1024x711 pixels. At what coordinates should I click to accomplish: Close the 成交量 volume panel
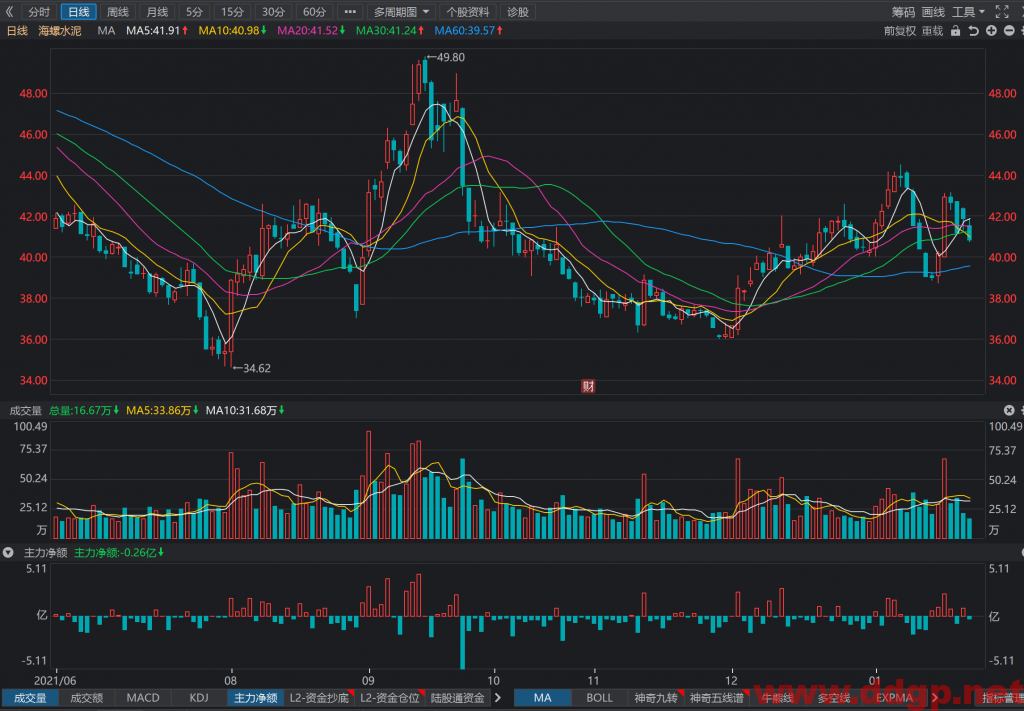tap(1009, 410)
